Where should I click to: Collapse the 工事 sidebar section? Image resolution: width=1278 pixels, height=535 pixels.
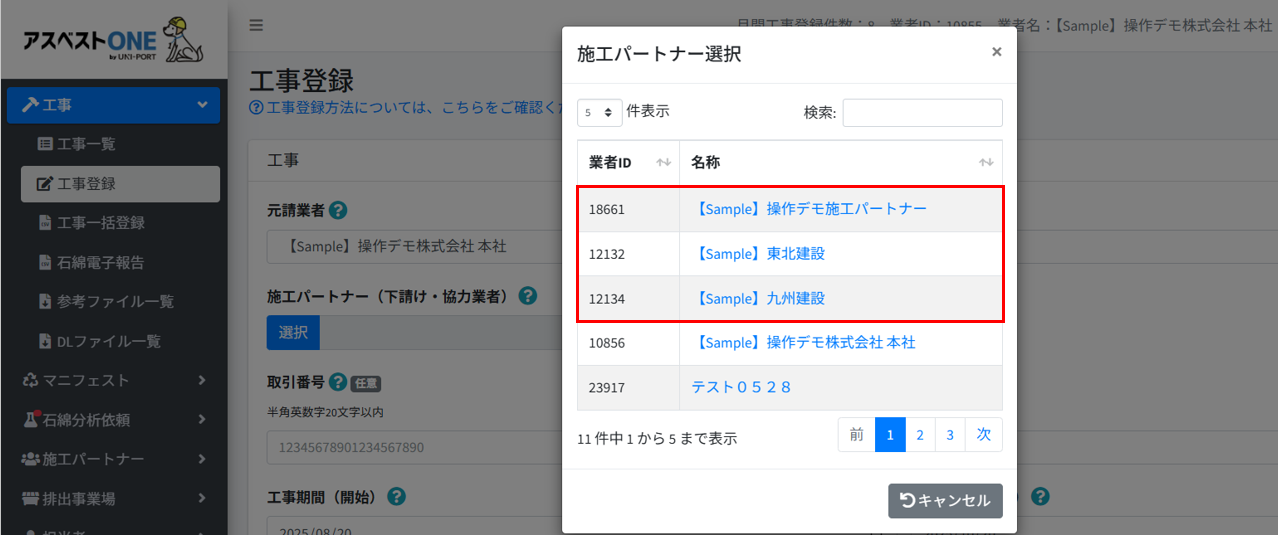[113, 105]
